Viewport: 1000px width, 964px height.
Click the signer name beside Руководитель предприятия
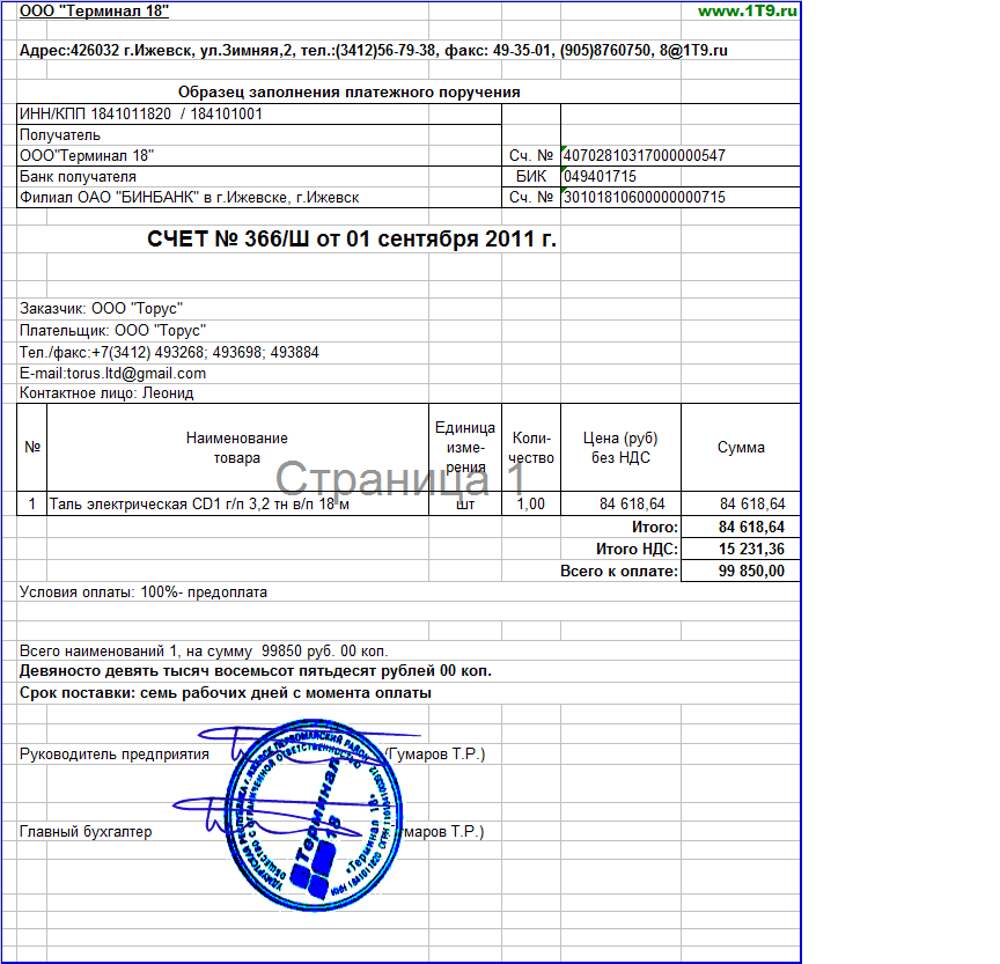click(435, 754)
